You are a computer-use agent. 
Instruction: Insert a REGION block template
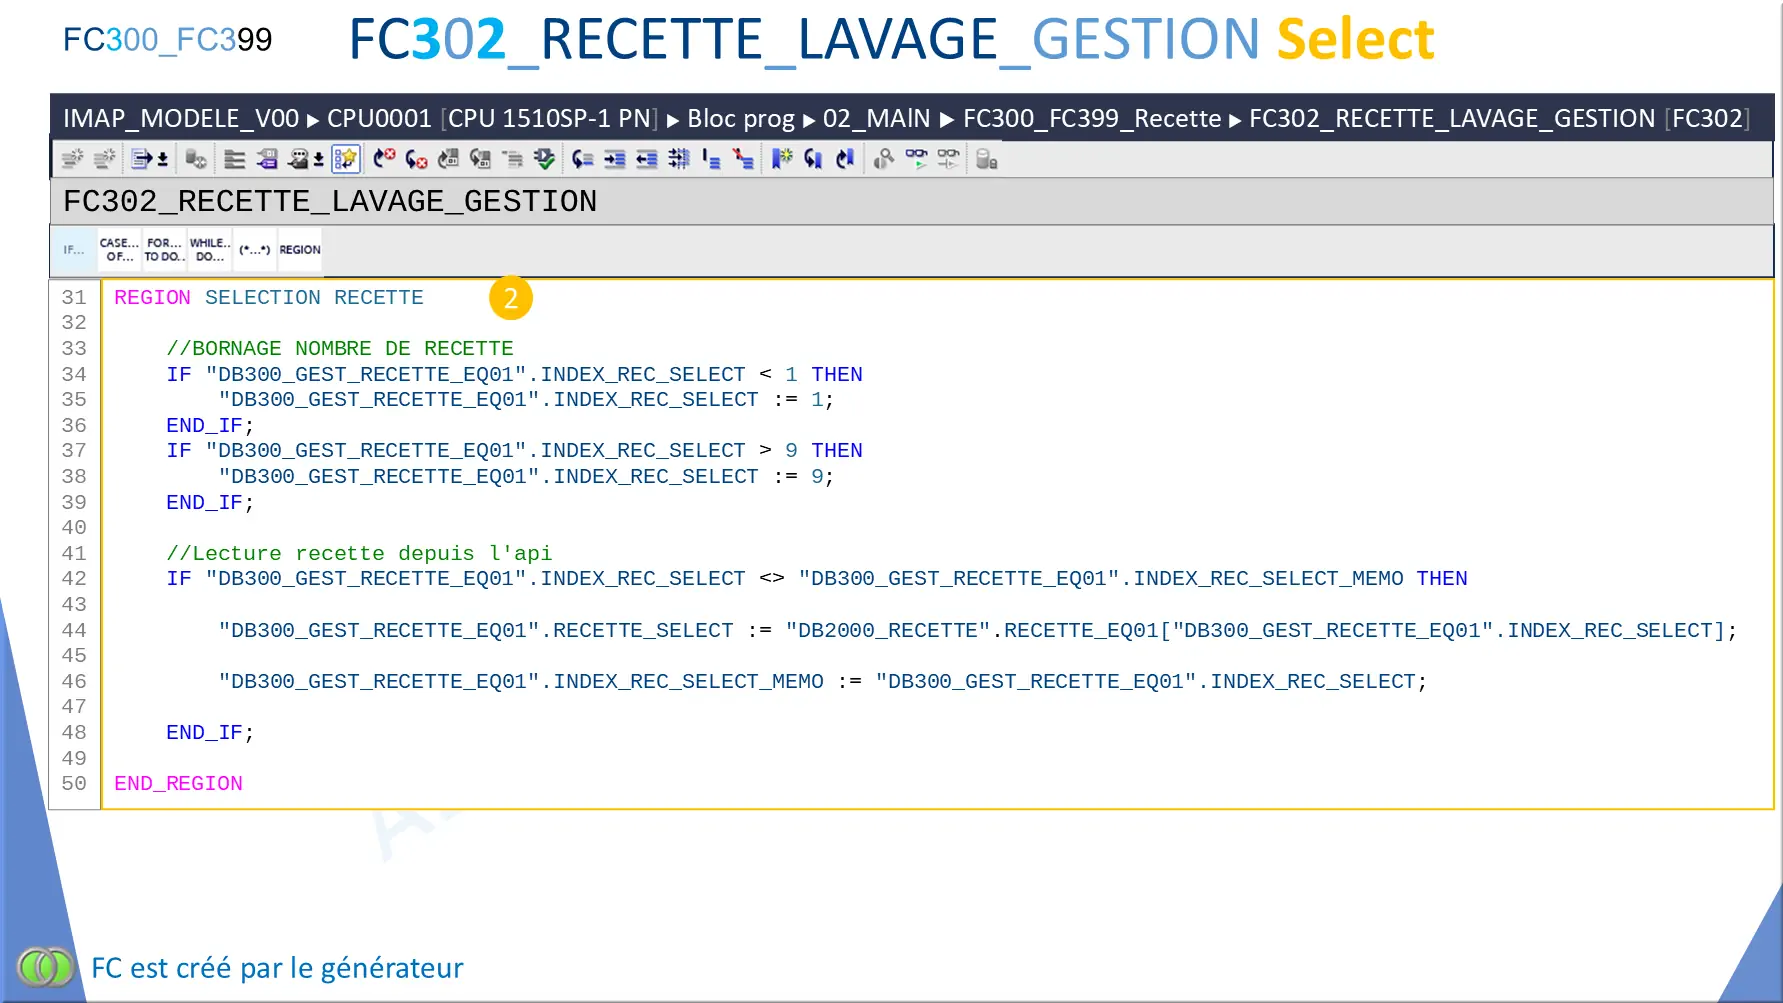pyautogui.click(x=300, y=250)
